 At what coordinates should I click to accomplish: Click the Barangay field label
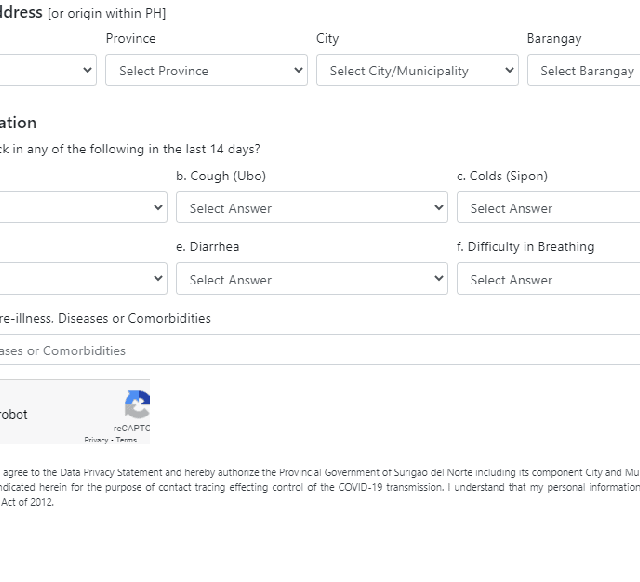(x=554, y=38)
